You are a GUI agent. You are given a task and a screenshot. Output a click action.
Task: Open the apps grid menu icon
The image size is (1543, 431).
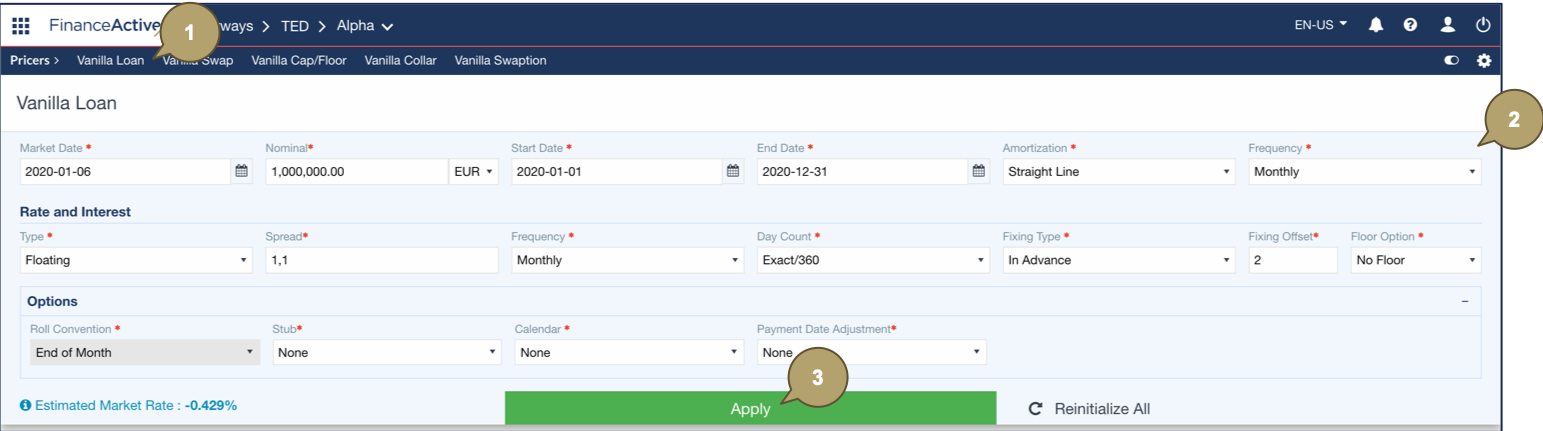20,25
